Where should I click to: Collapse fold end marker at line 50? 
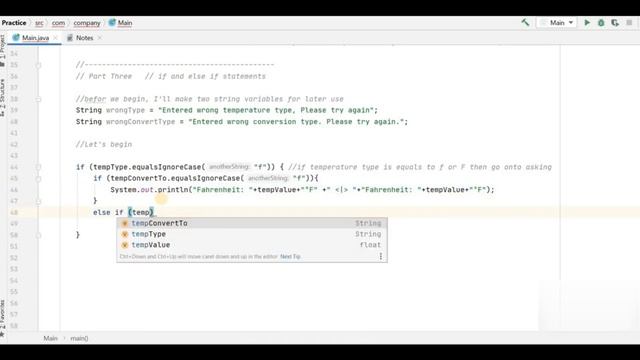pyautogui.click(x=38, y=235)
